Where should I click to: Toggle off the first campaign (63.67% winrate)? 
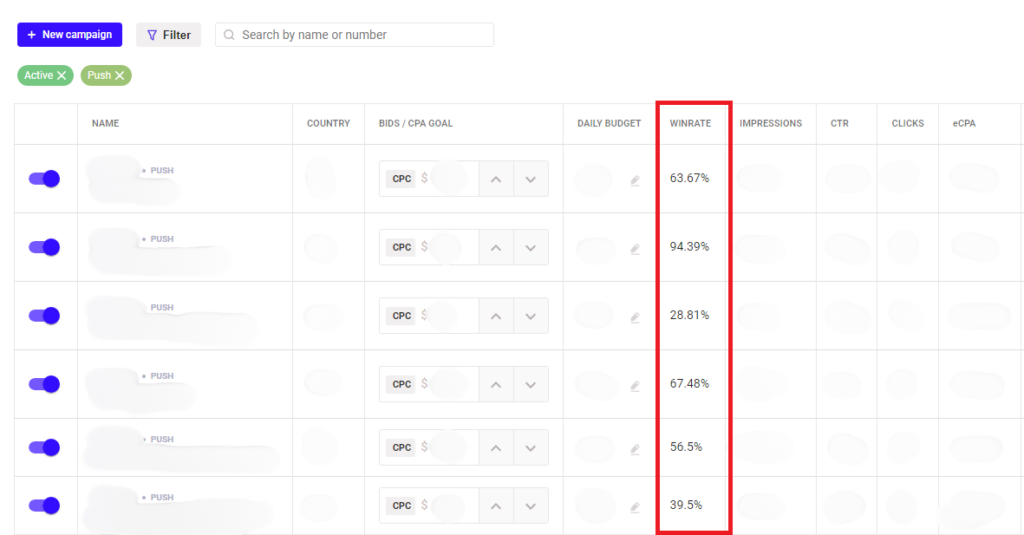[x=44, y=179]
